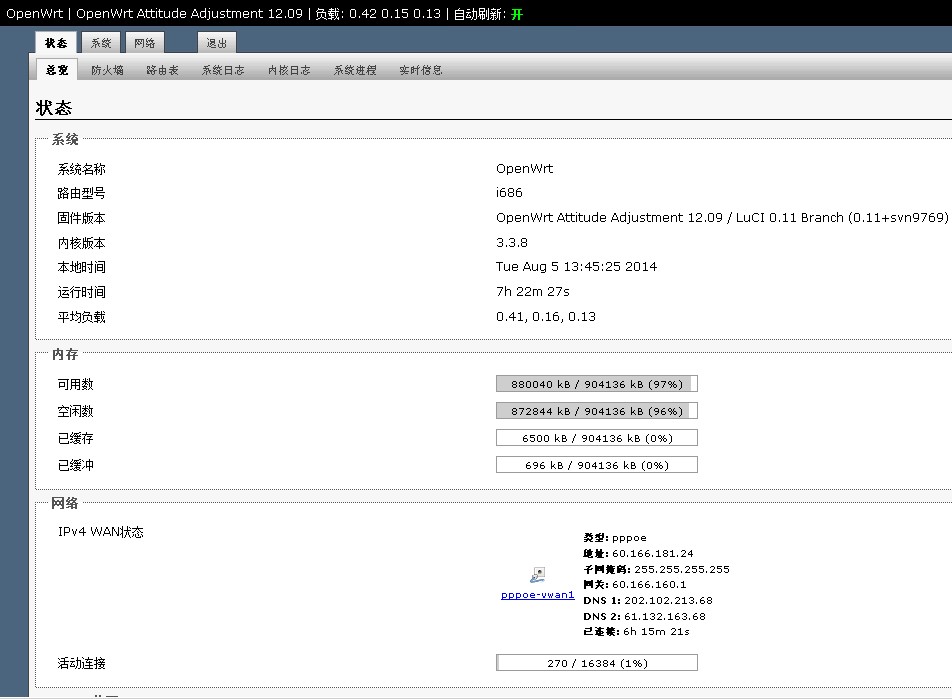Click DNS 1 value 202.102.213.68

(x=668, y=600)
